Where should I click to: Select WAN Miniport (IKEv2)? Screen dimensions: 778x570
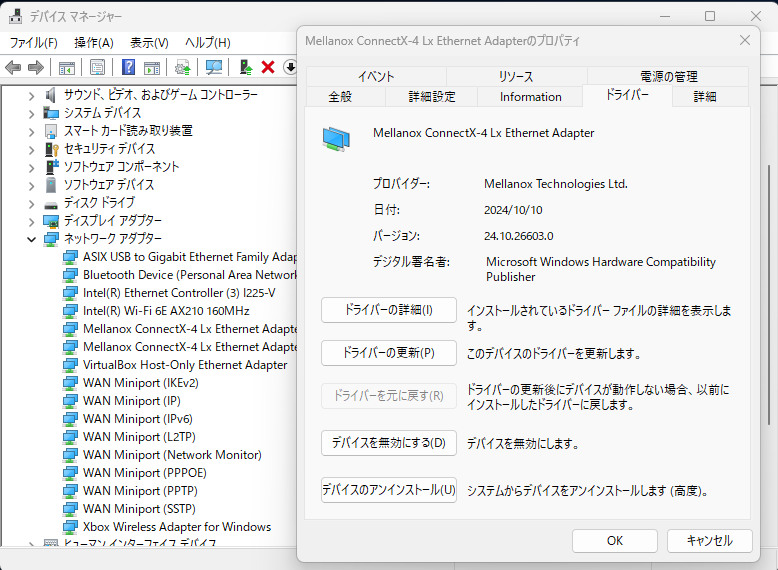point(140,383)
